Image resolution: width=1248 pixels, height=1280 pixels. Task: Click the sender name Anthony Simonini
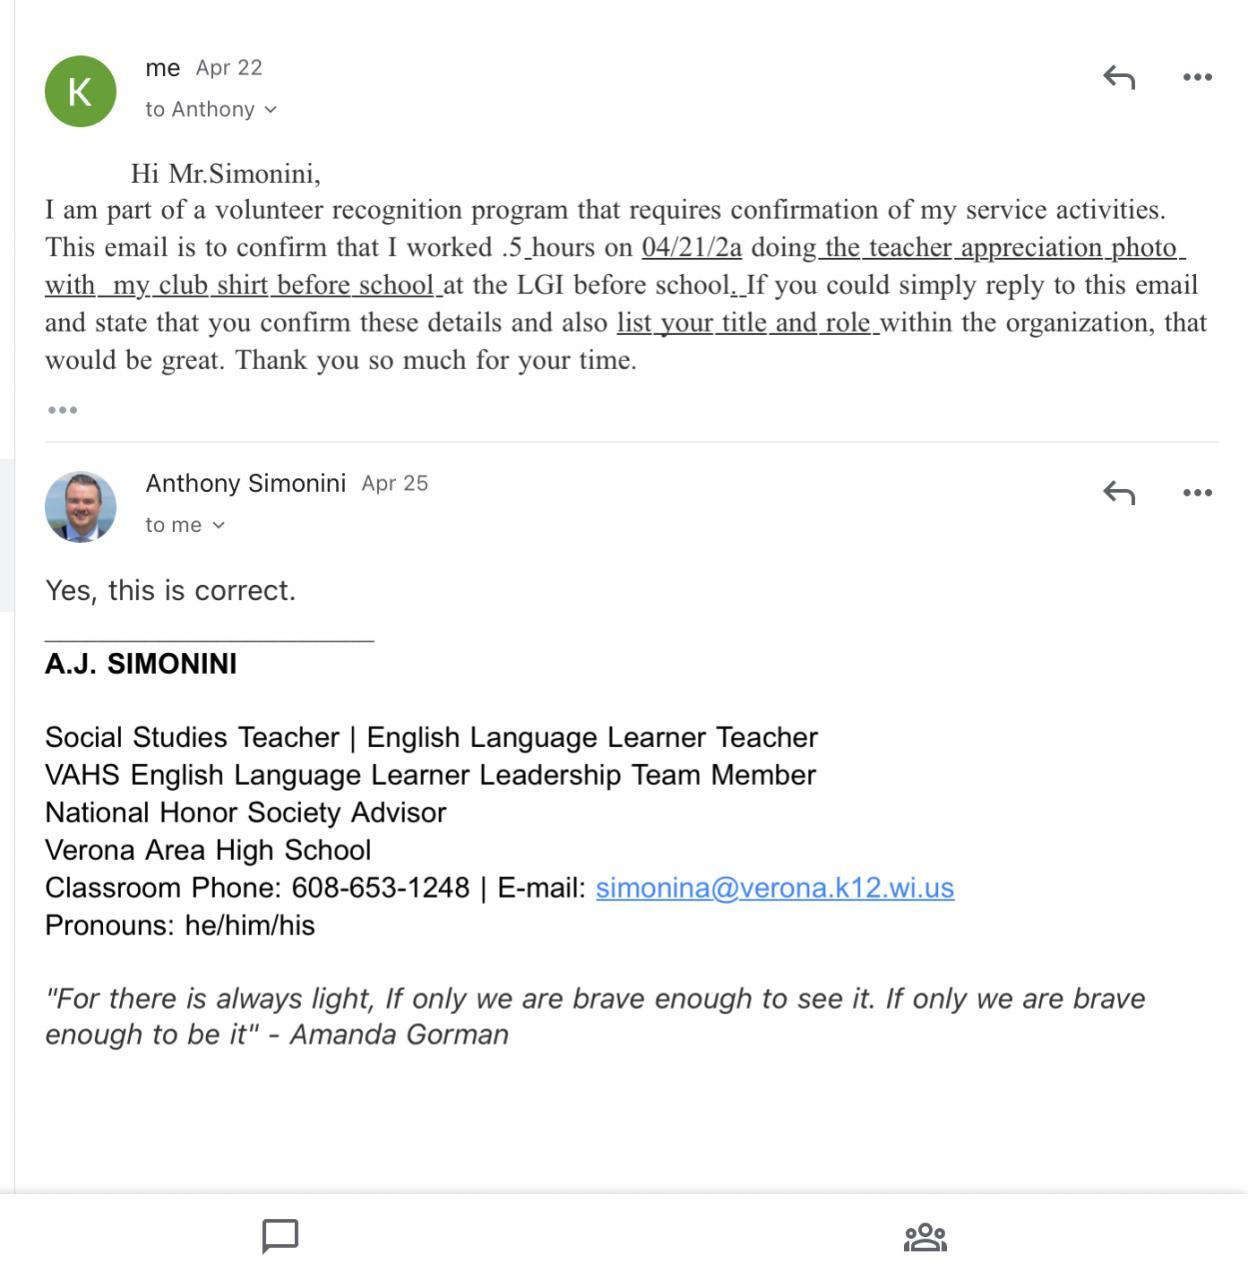coord(245,483)
